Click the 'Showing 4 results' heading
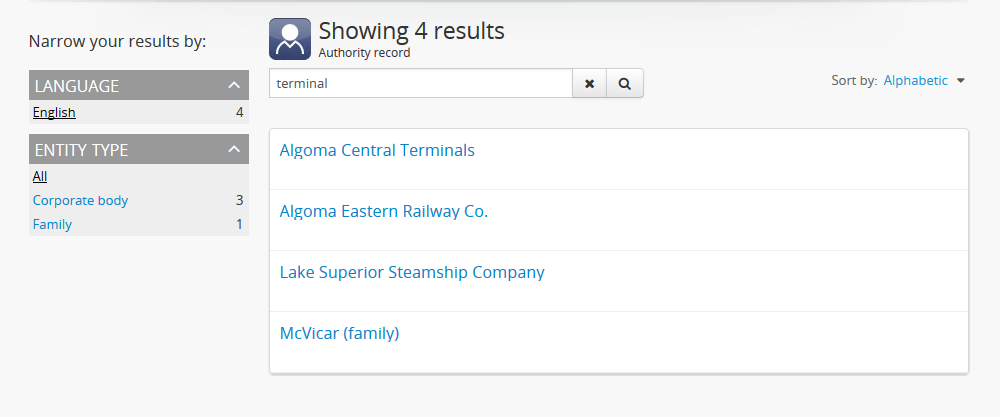Viewport: 1000px width, 417px height. tap(411, 31)
